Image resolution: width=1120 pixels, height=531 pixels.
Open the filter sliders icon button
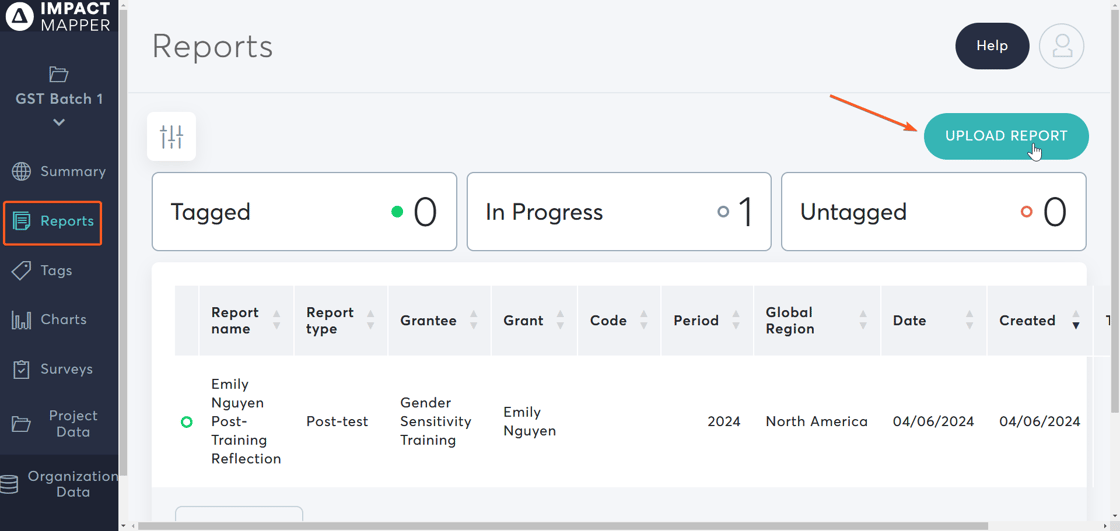(x=171, y=136)
